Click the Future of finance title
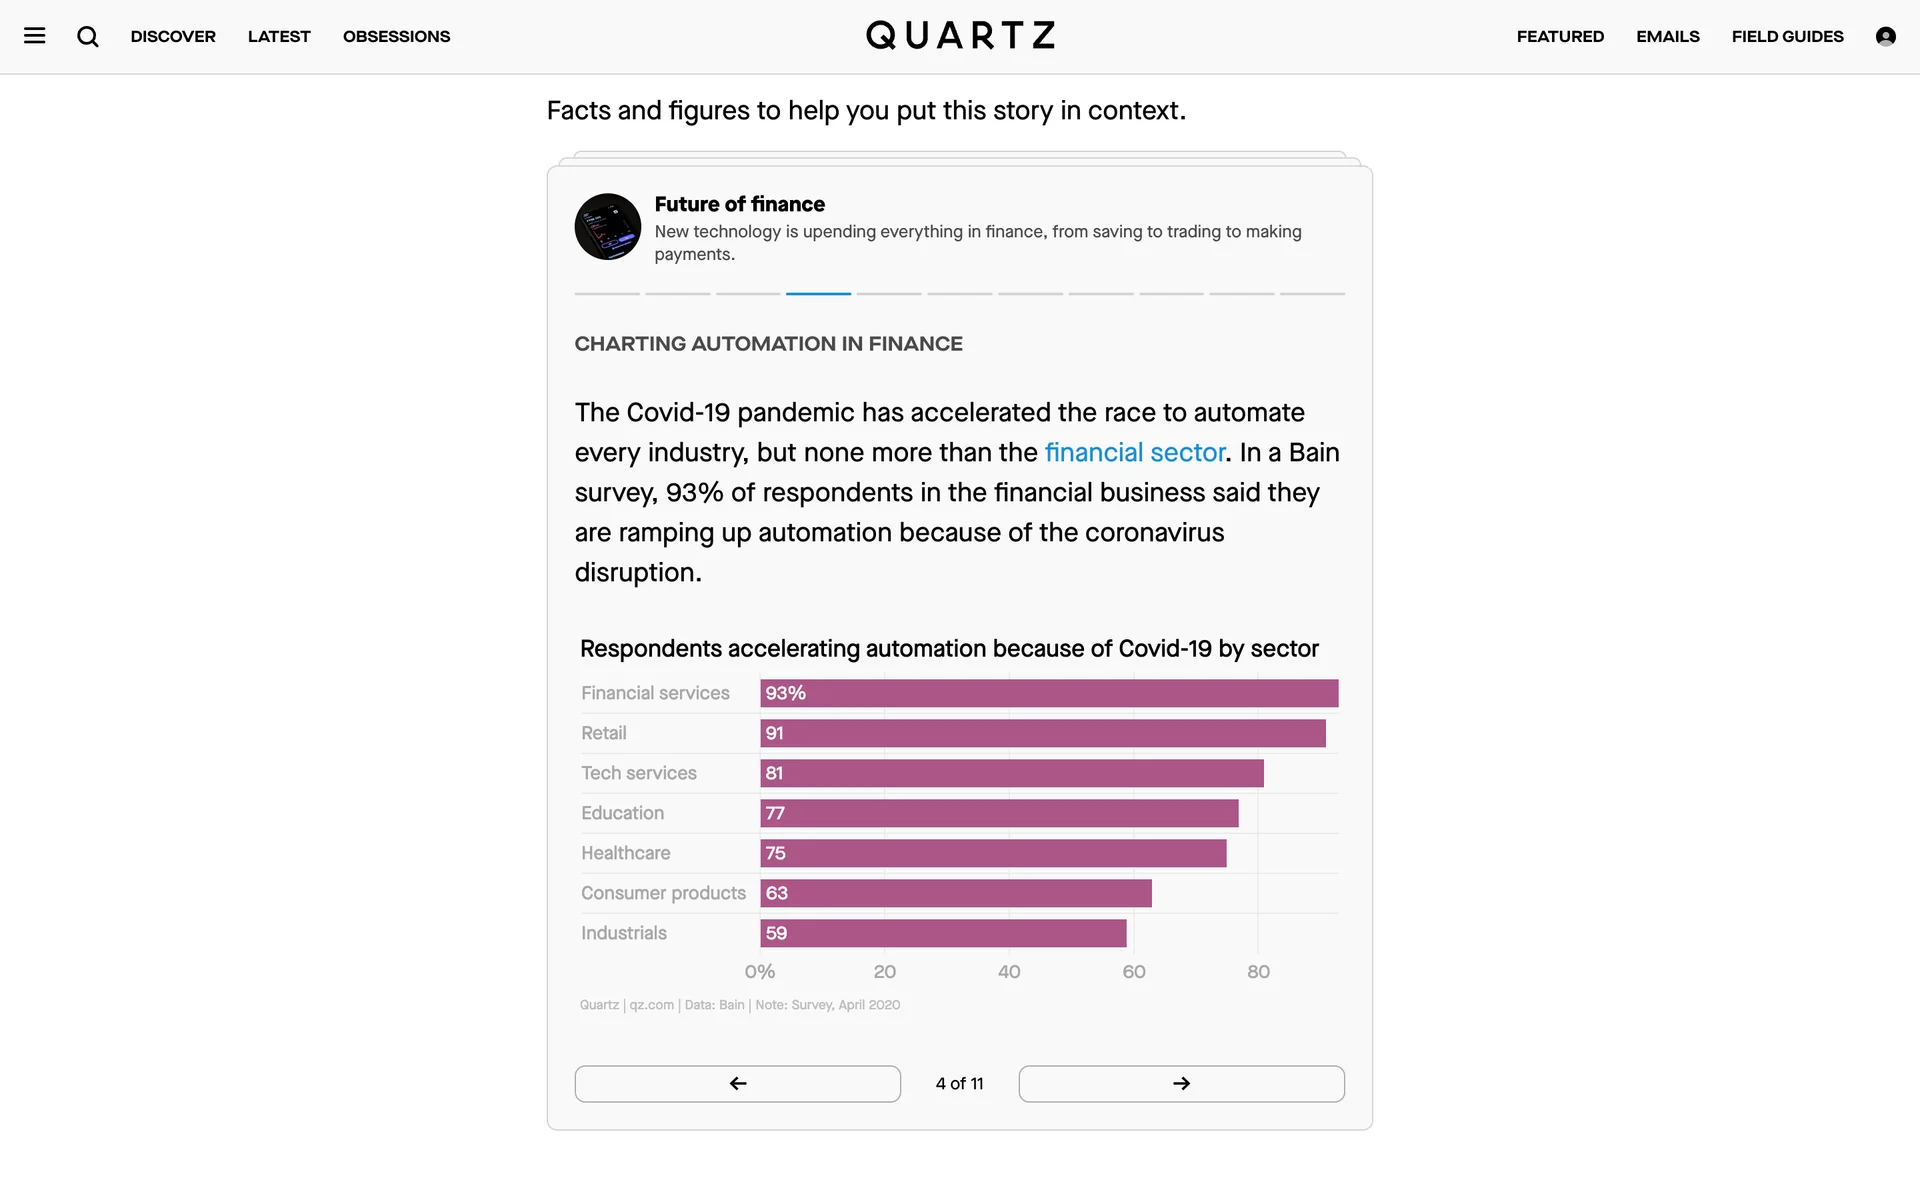Viewport: 1920px width, 1200px height. 739,204
